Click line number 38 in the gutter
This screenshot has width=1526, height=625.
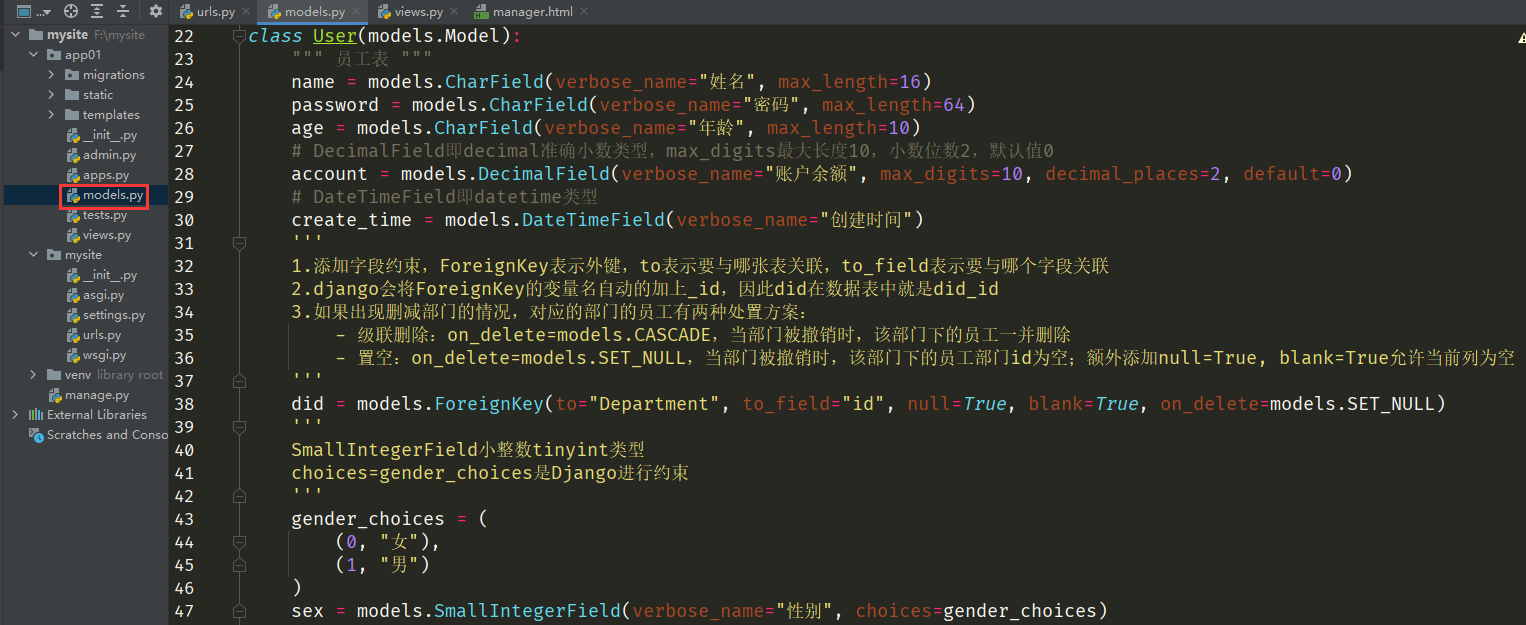[x=182, y=404]
